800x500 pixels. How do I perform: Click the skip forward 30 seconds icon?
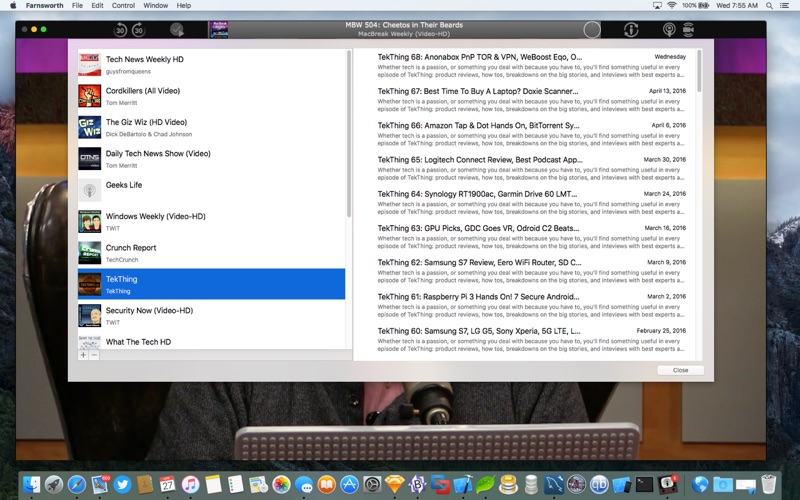point(138,30)
